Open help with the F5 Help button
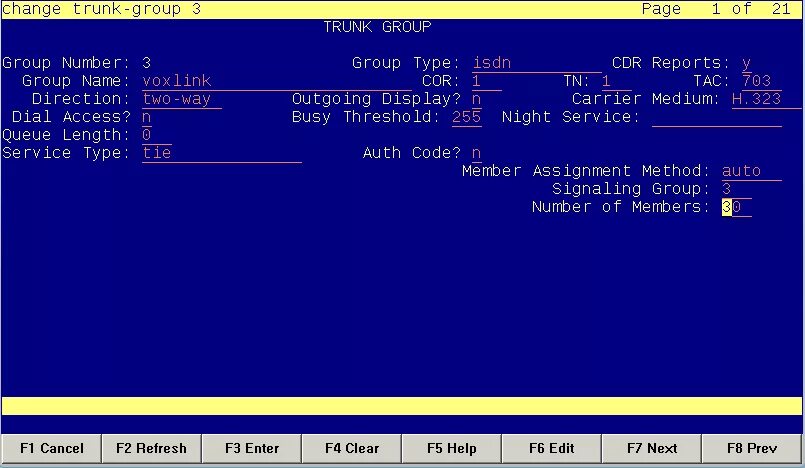805x468 pixels. [452, 448]
